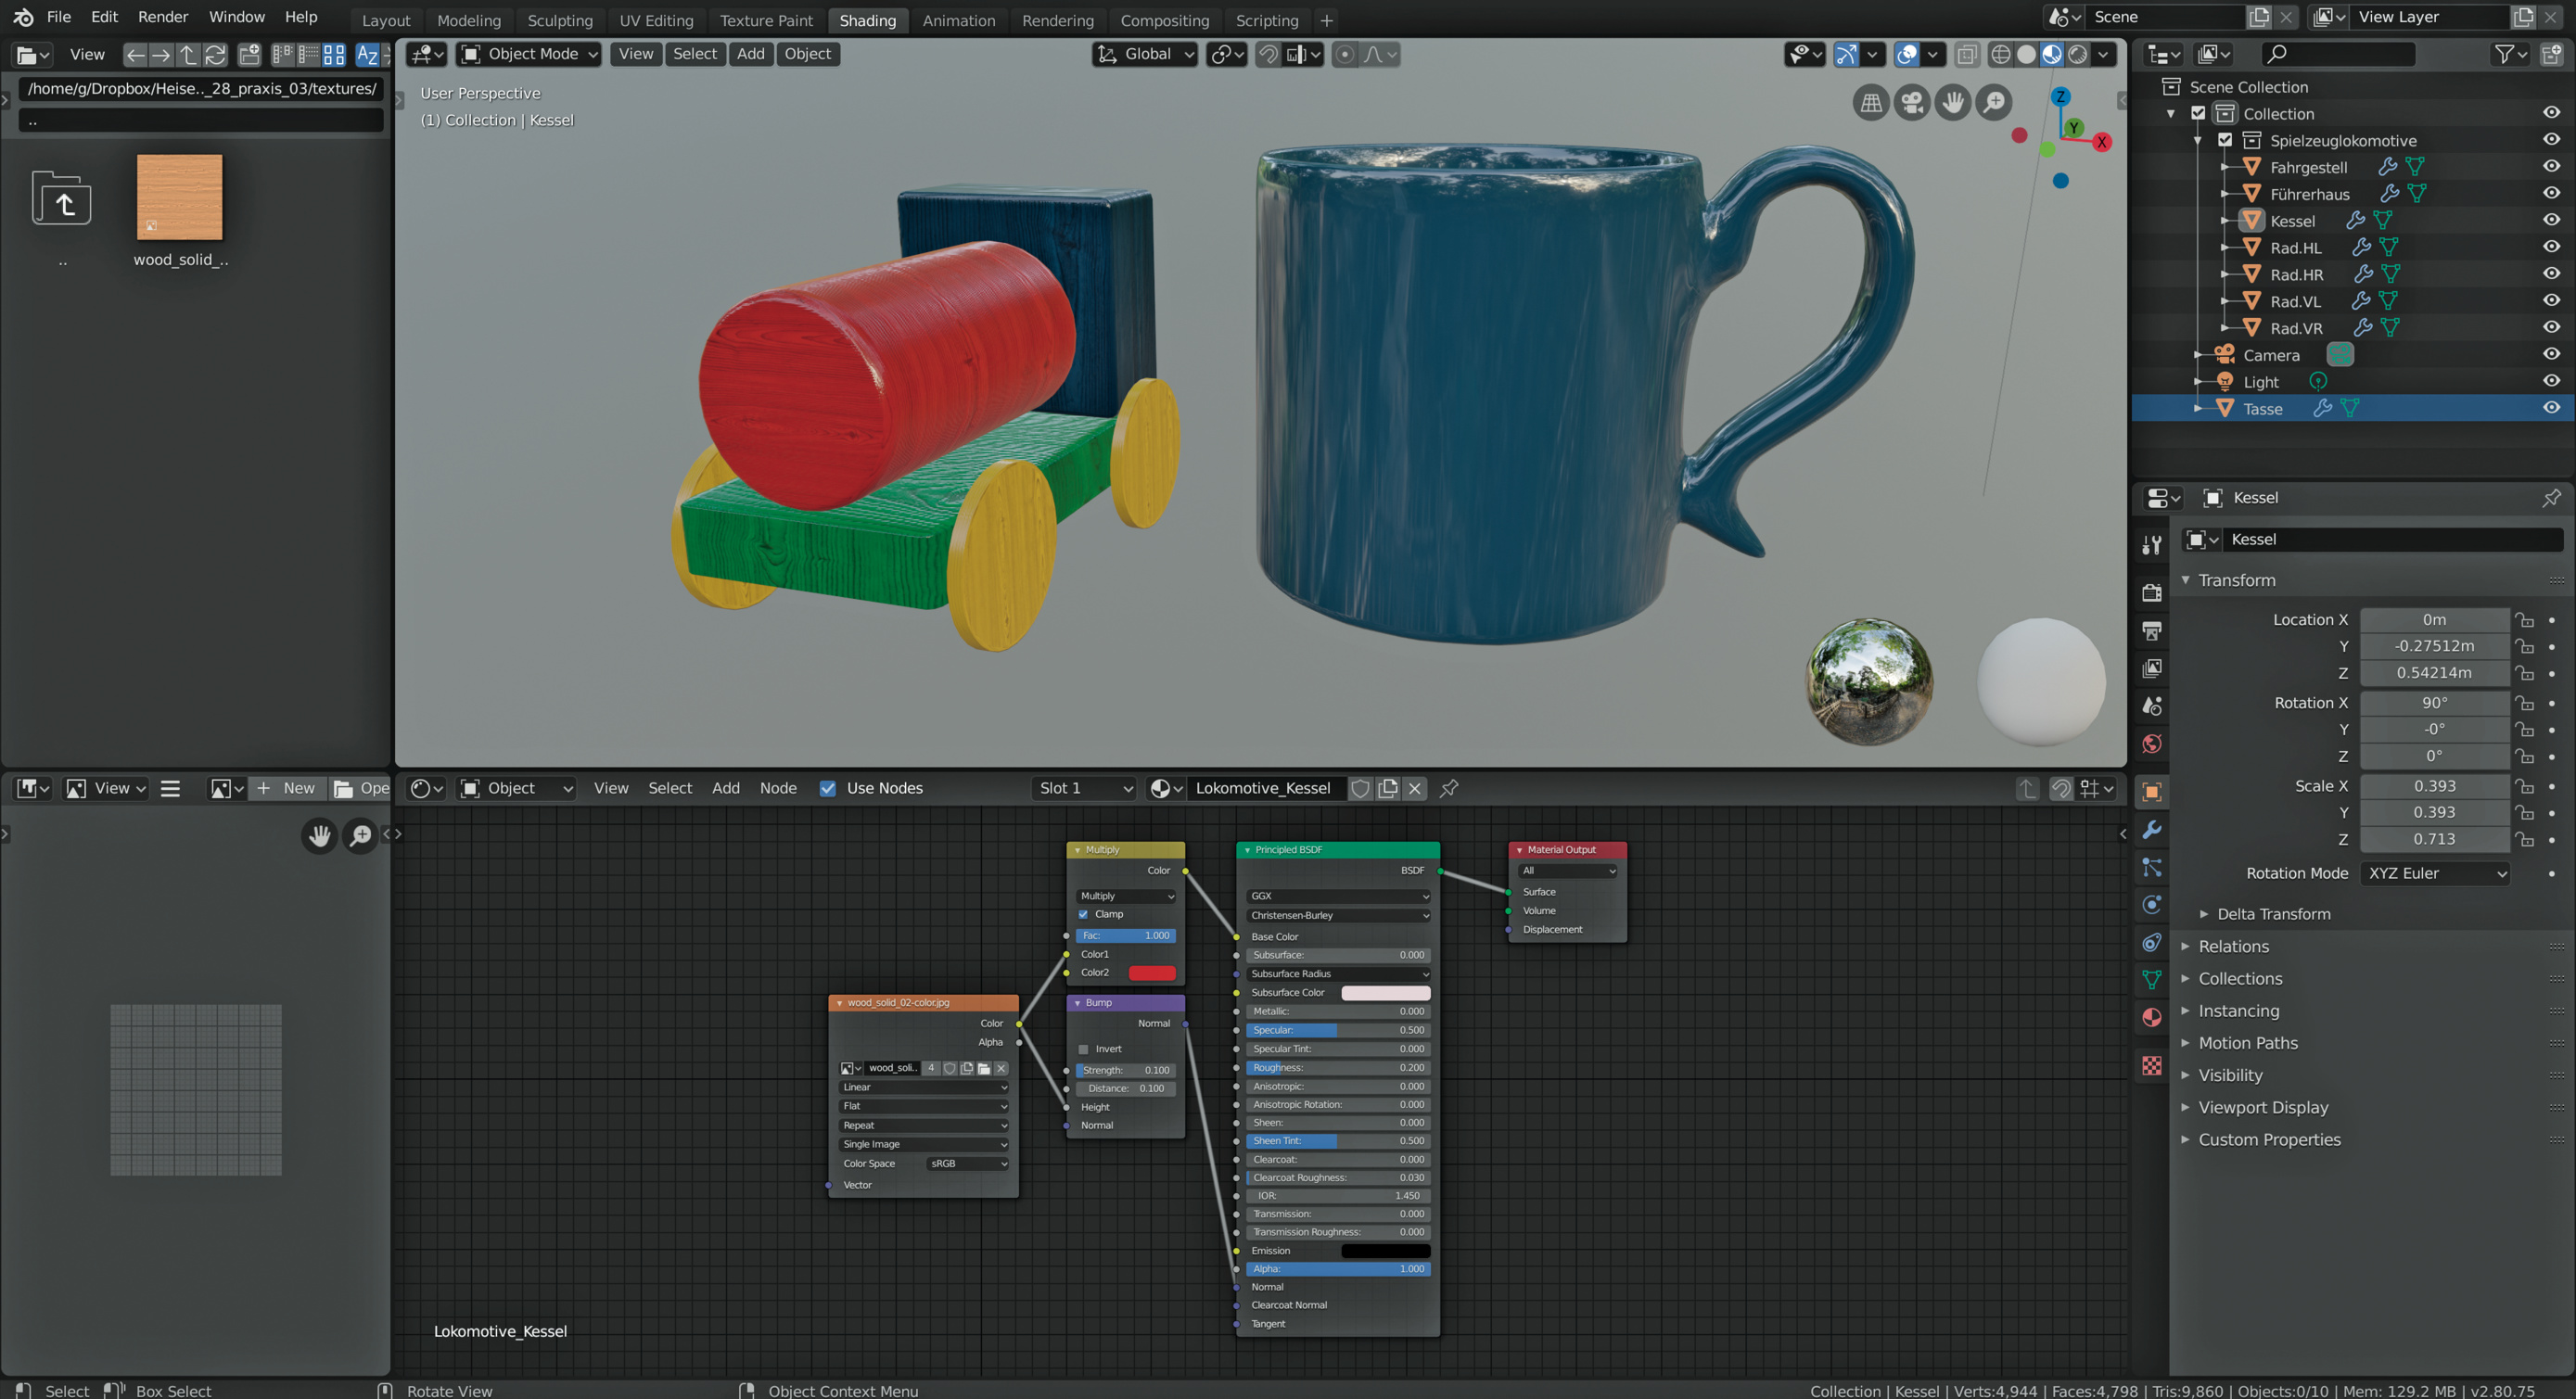Open the Material properties tab icon
Image resolution: width=2576 pixels, height=1399 pixels.
(x=2152, y=1018)
